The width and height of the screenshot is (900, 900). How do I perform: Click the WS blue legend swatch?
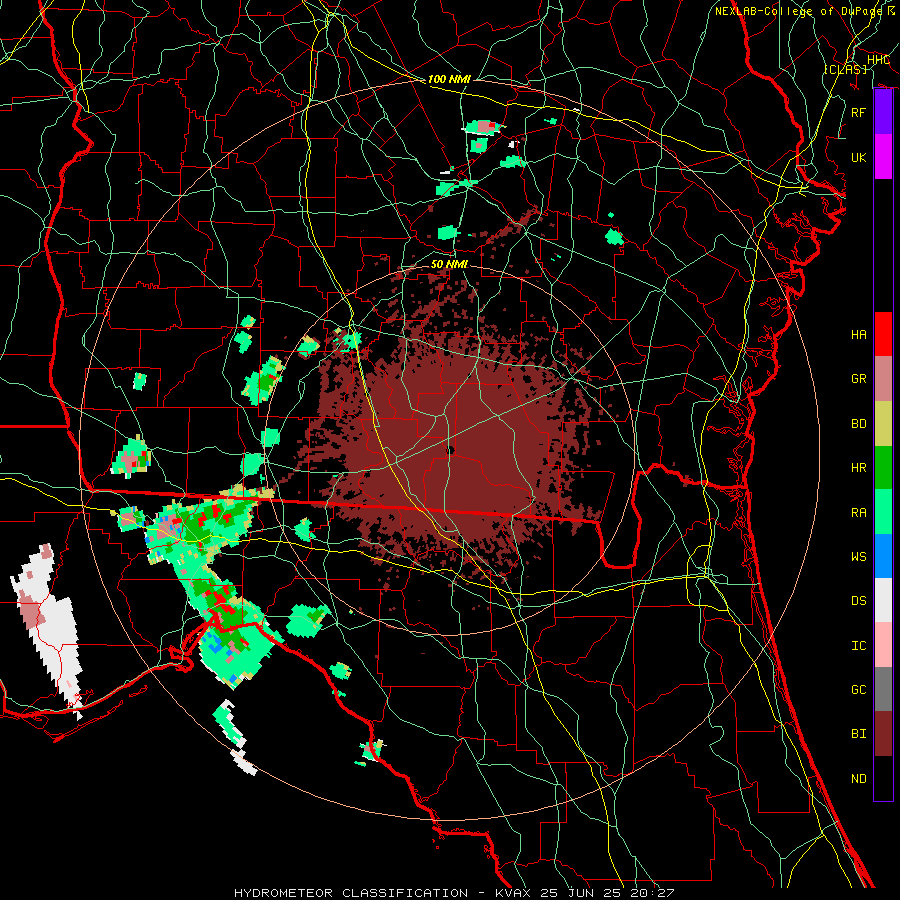(883, 556)
